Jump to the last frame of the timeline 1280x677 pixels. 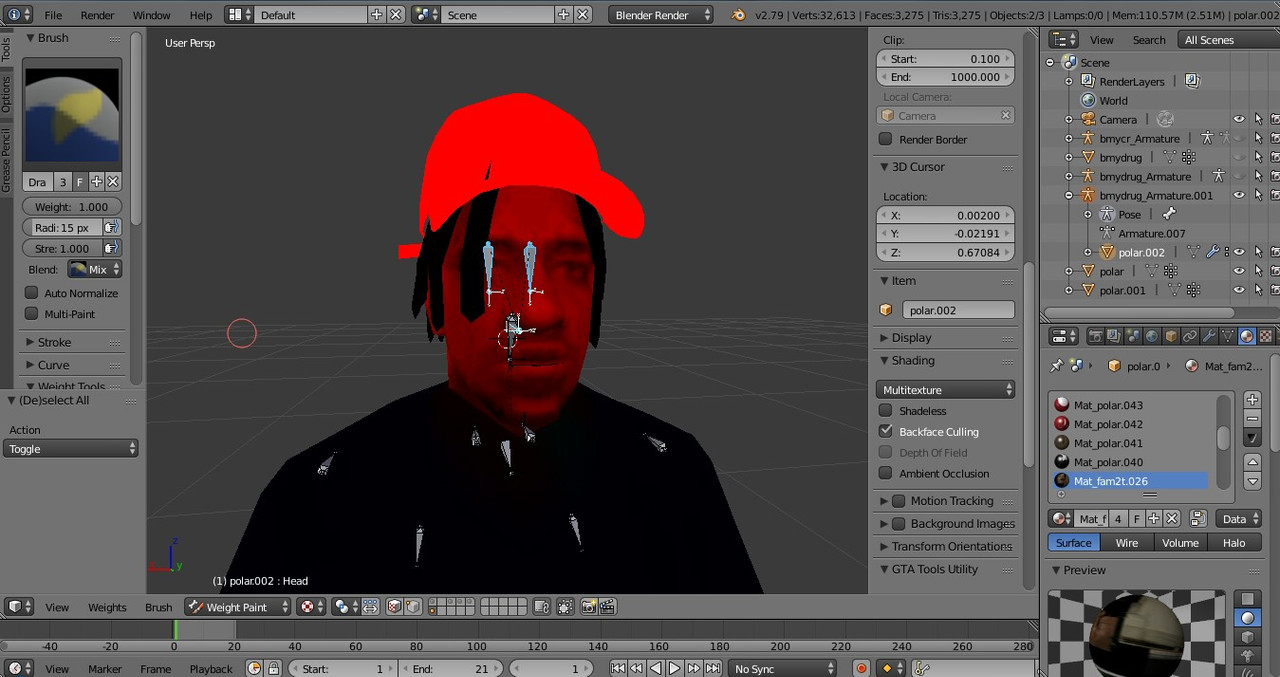click(x=713, y=668)
